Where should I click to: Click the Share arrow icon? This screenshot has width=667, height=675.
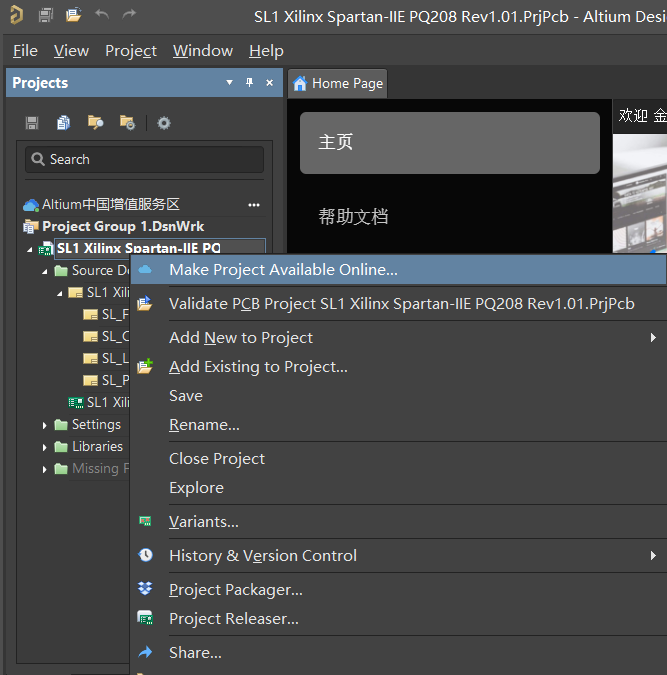(145, 652)
